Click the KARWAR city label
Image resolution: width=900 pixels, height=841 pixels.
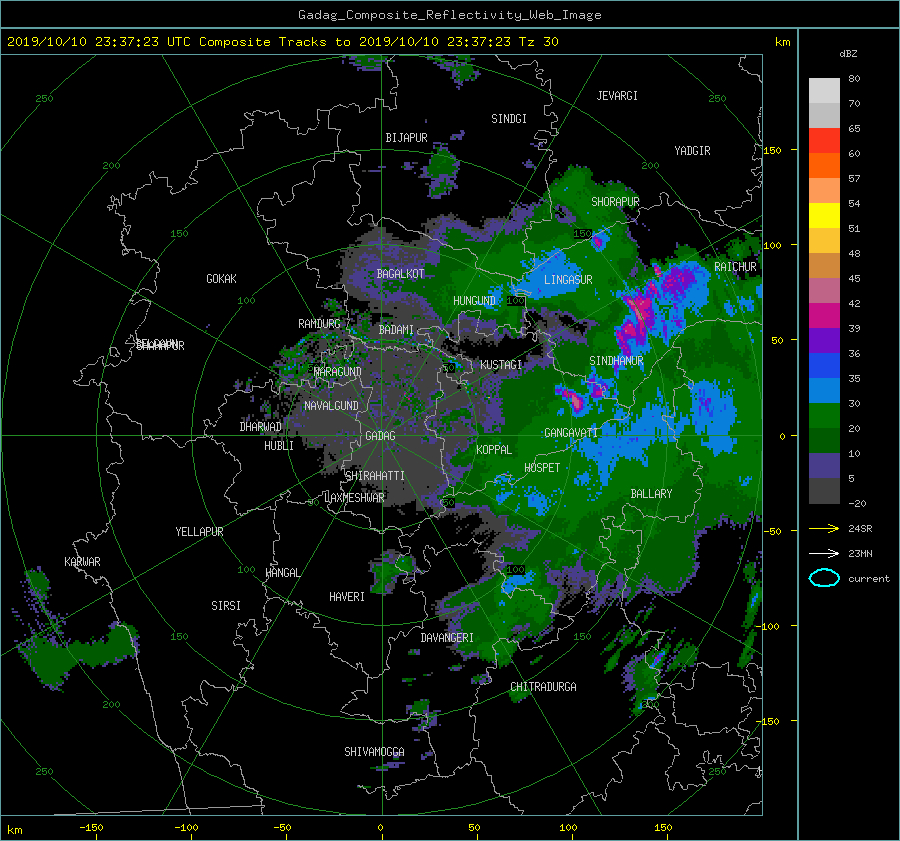point(82,562)
